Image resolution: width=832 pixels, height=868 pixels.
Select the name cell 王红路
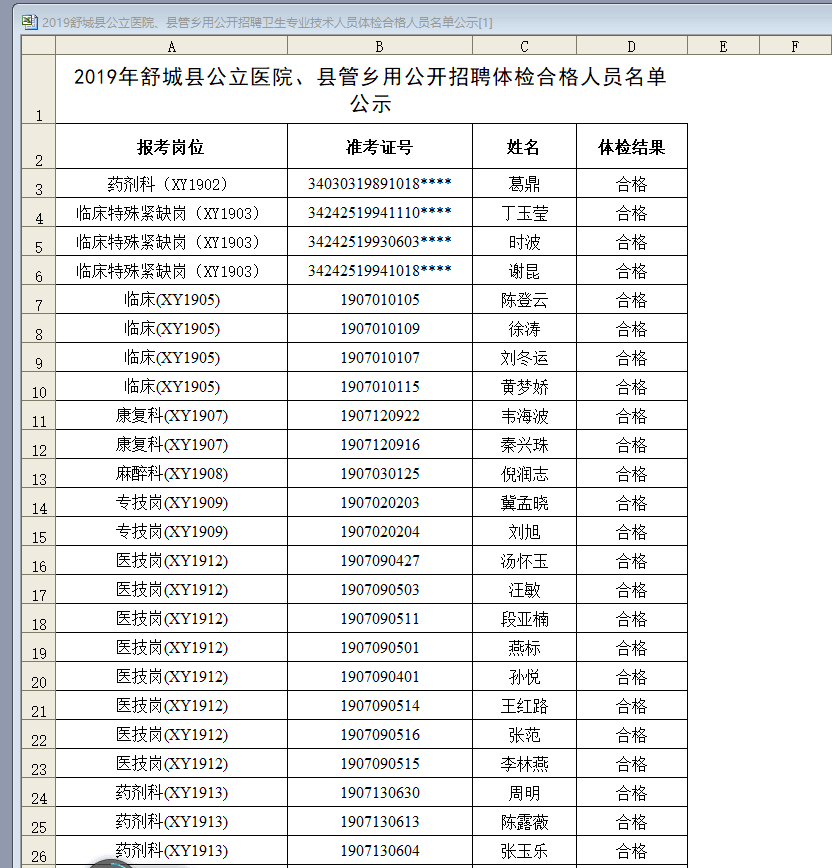[x=524, y=705]
